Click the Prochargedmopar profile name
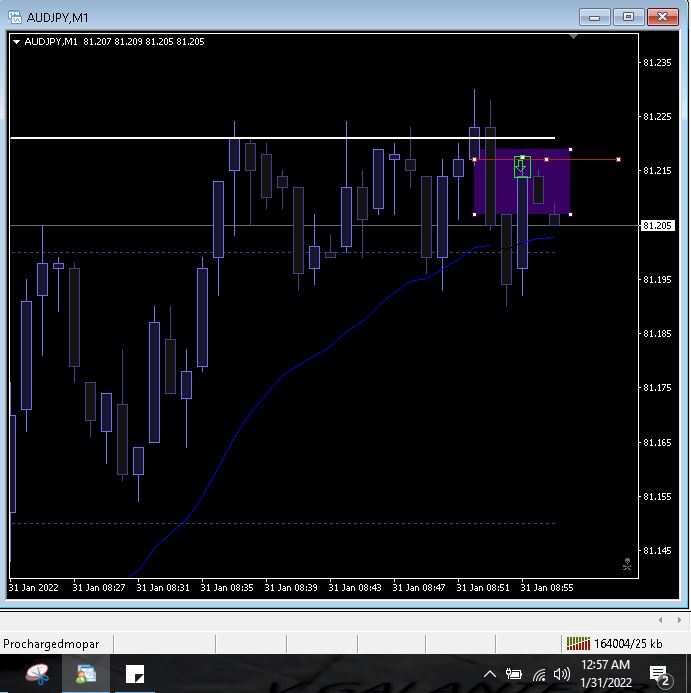 pyautogui.click(x=51, y=644)
